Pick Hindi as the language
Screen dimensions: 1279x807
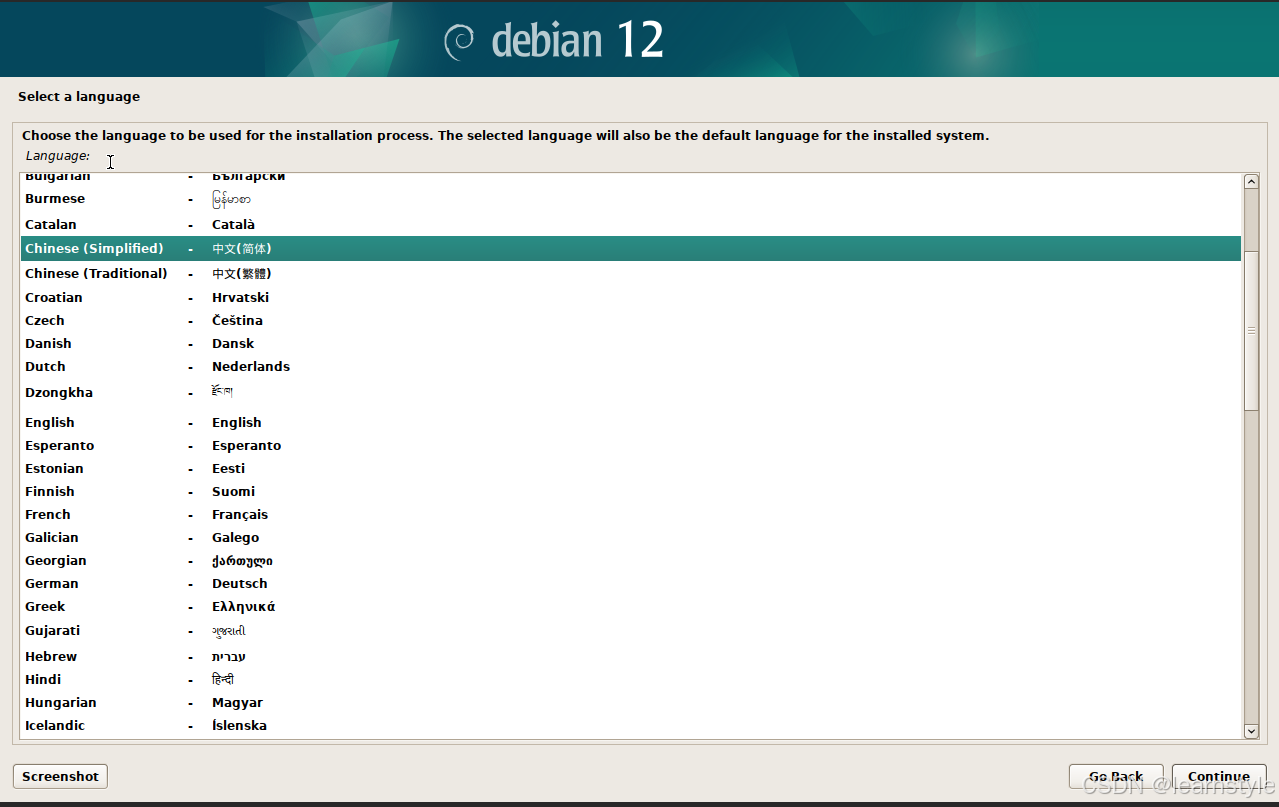(x=631, y=679)
